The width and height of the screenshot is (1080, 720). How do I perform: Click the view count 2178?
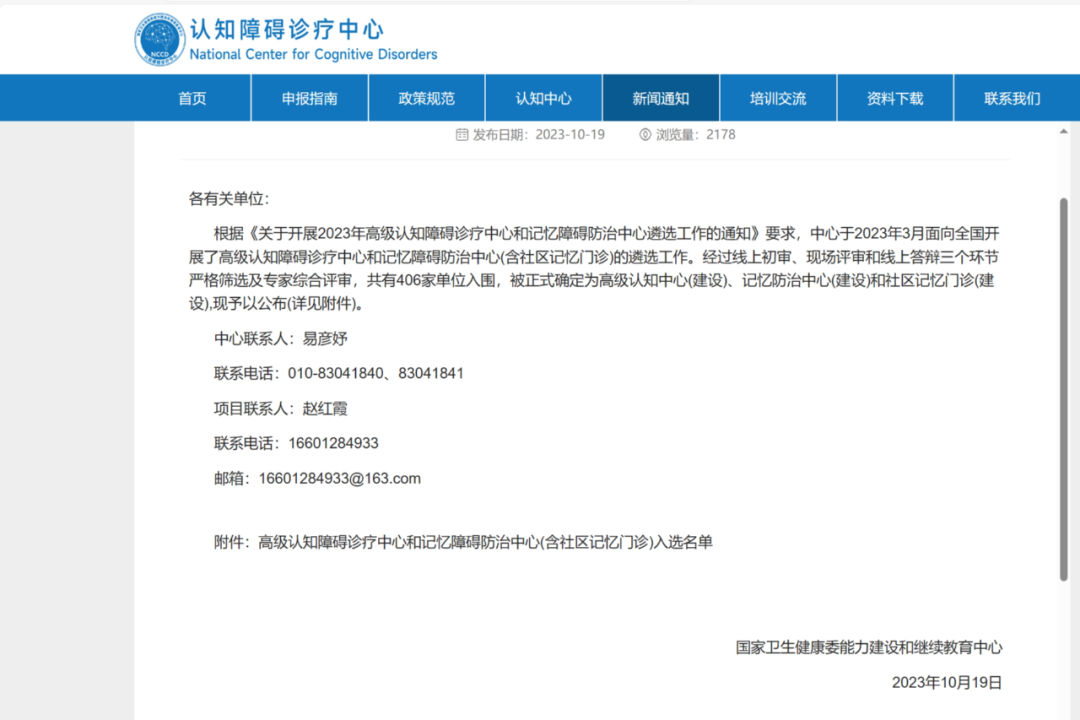coord(720,134)
